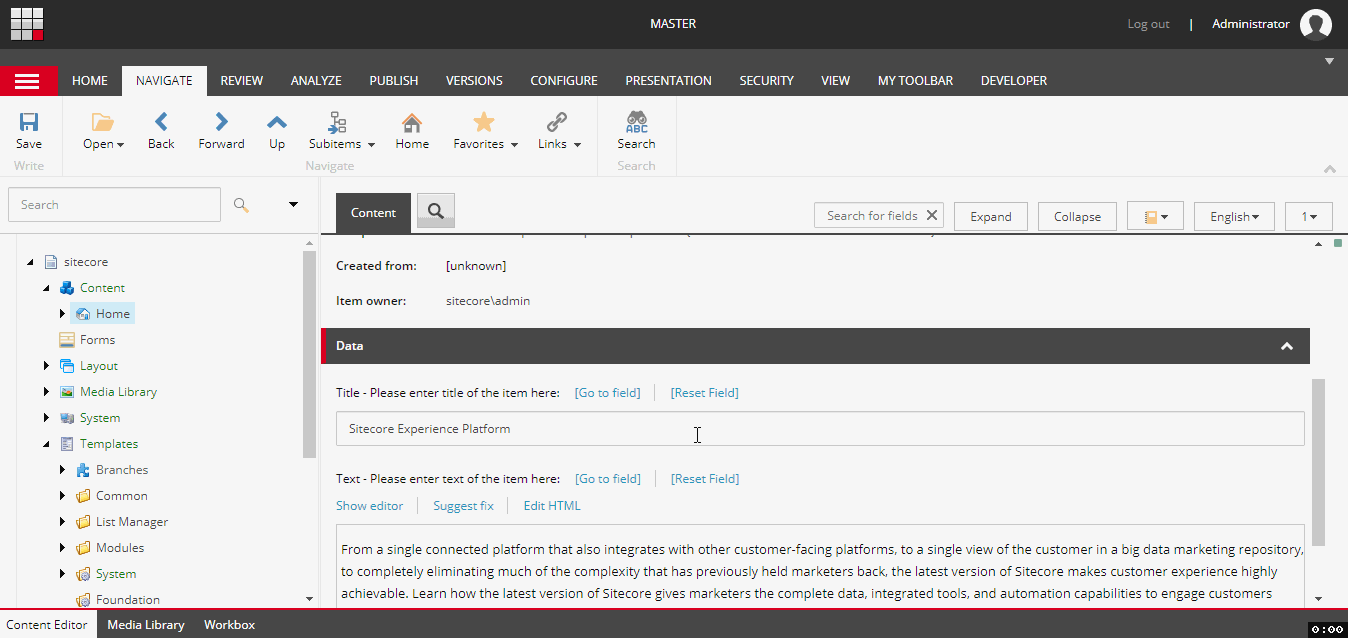Image resolution: width=1348 pixels, height=638 pixels.
Task: Collapse the ribbon with the chevron icon
Action: tap(1329, 169)
